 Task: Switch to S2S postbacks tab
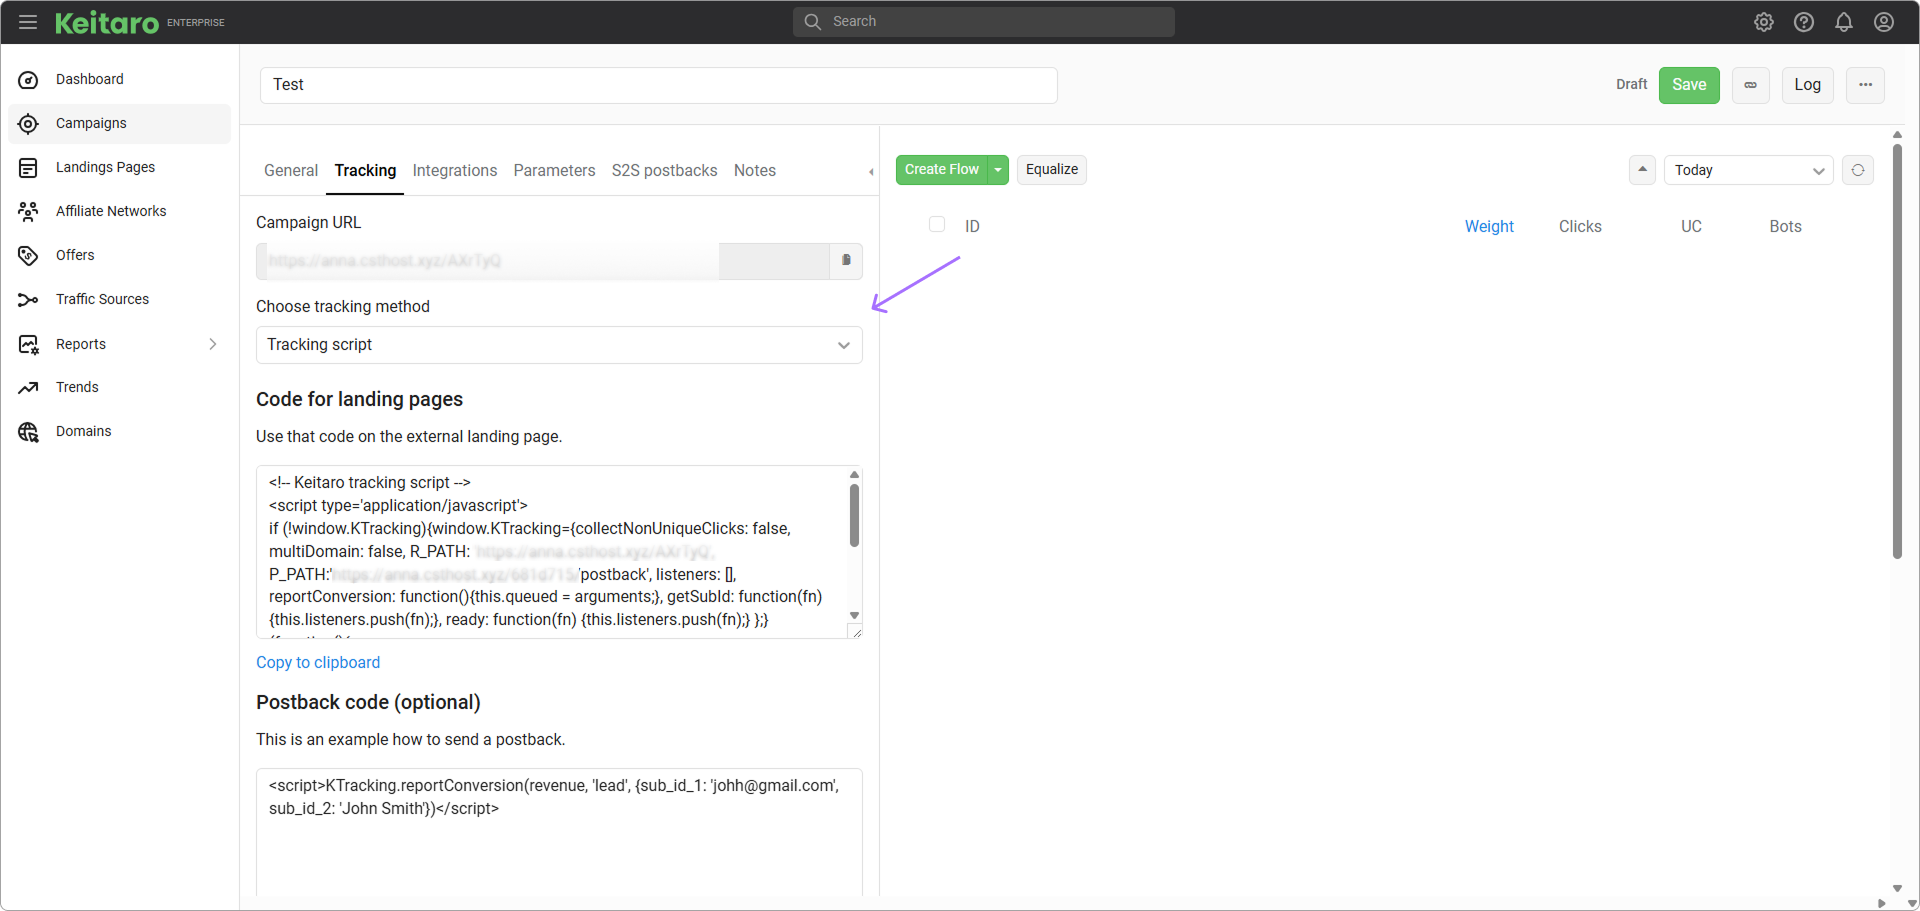(x=665, y=171)
